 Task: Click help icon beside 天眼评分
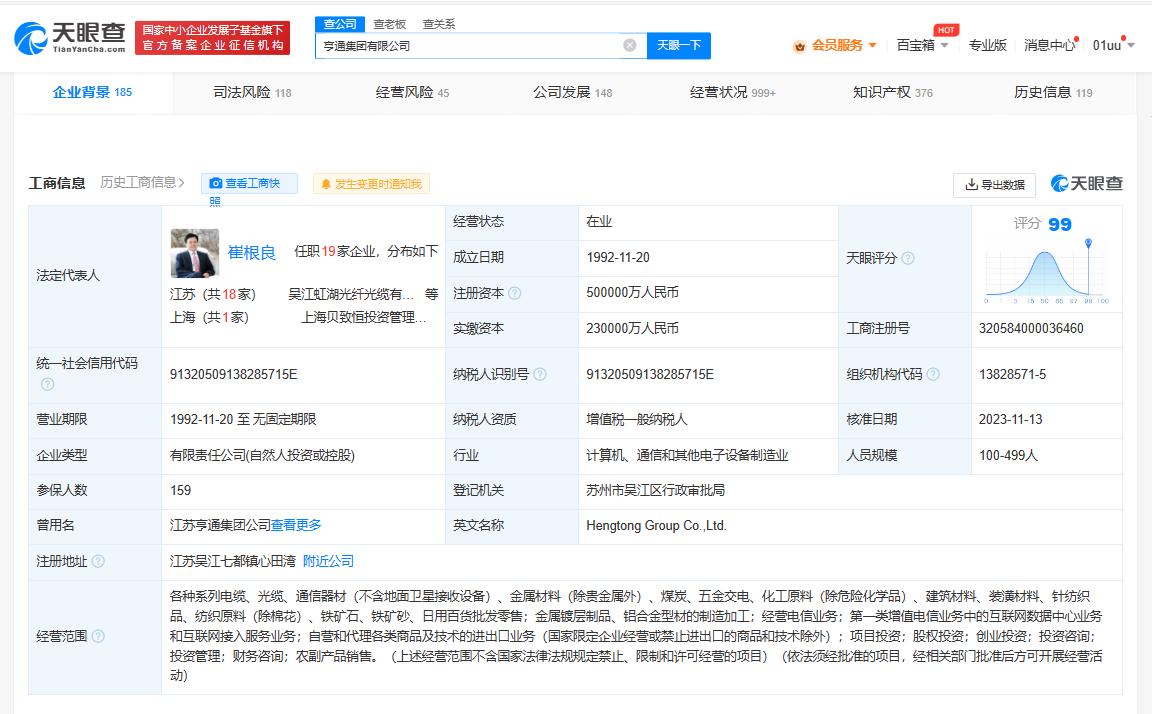click(x=908, y=258)
